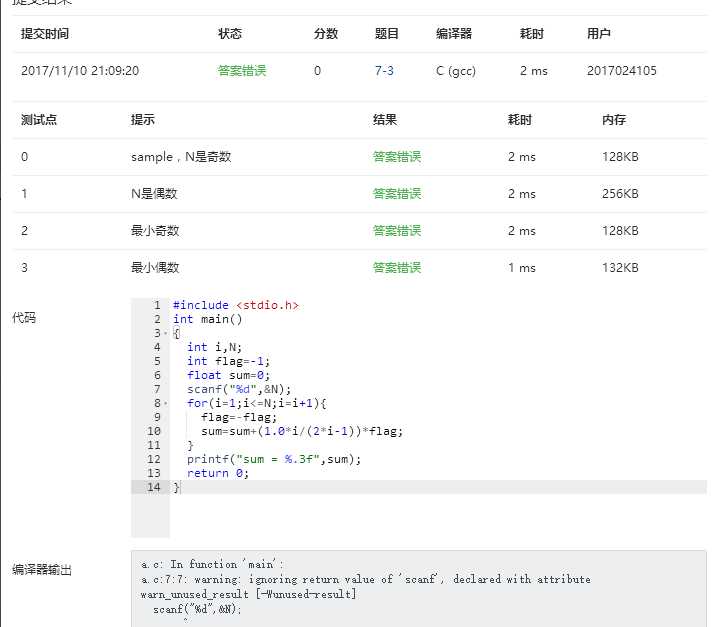Click user ID 2017024105
This screenshot has height=627, width=719.
pos(622,71)
